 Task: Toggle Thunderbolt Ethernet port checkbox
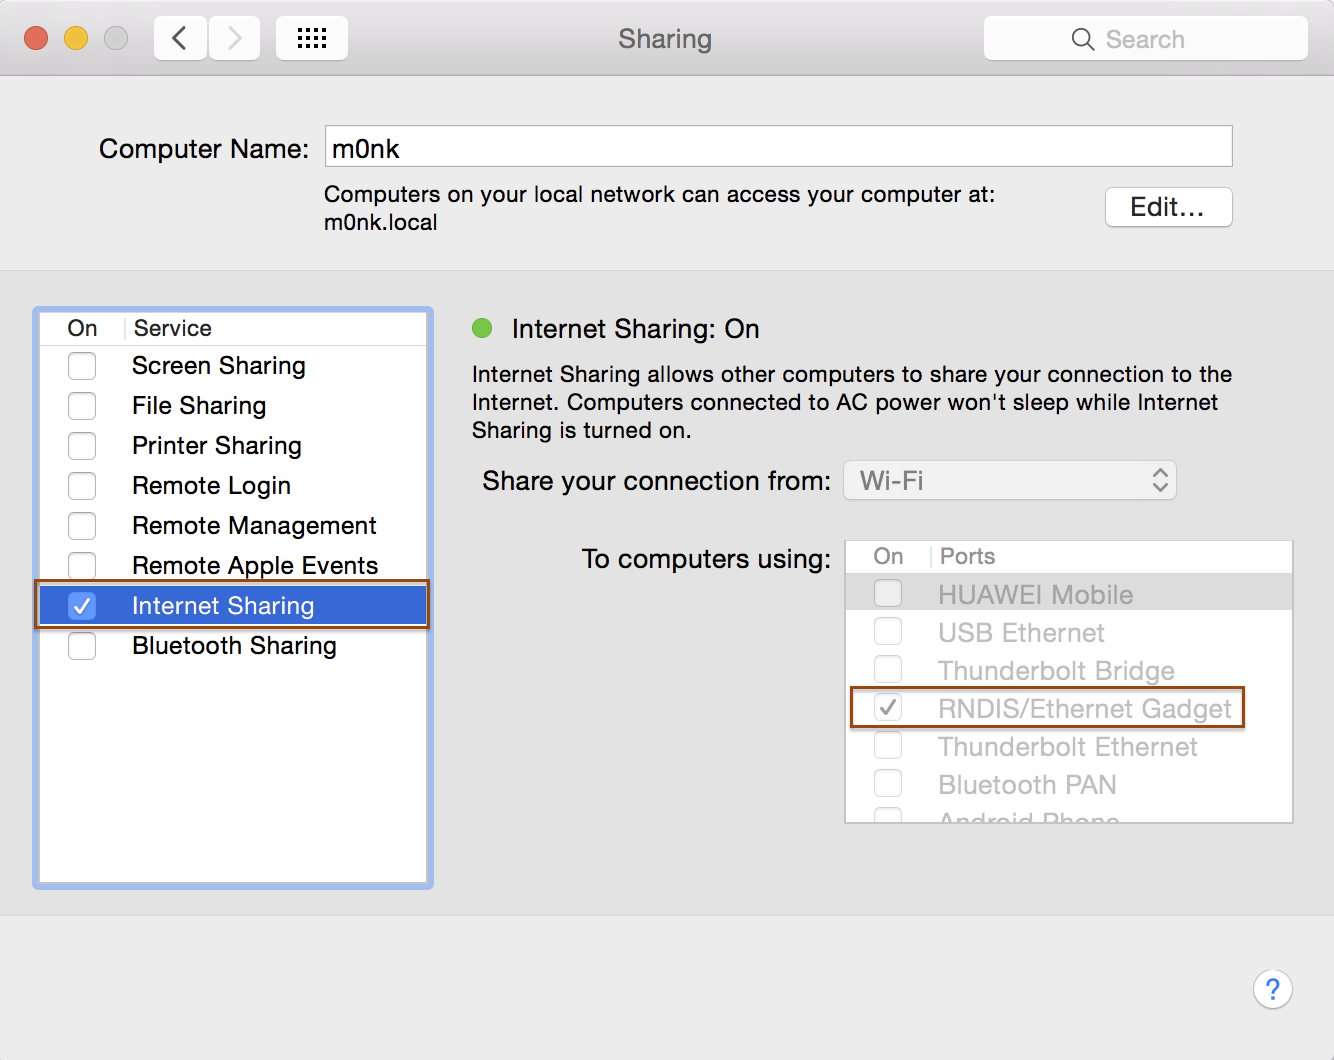[888, 746]
